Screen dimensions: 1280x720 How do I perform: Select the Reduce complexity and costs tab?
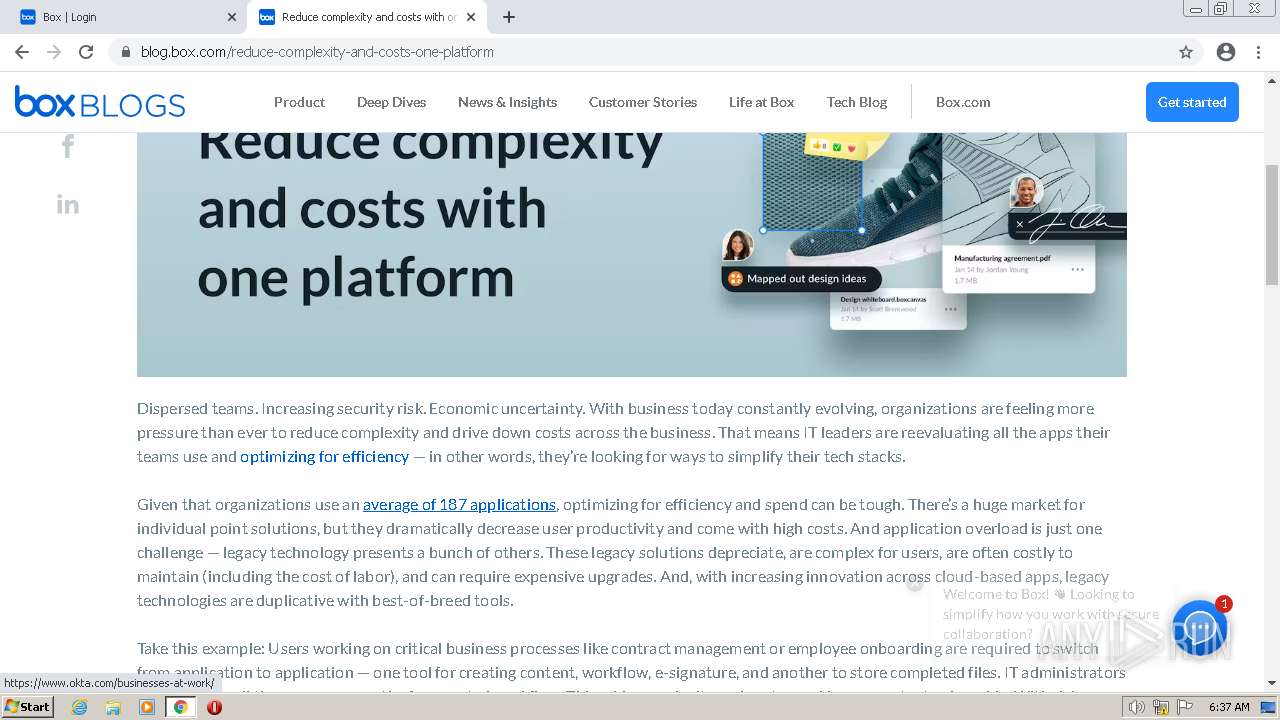[367, 17]
